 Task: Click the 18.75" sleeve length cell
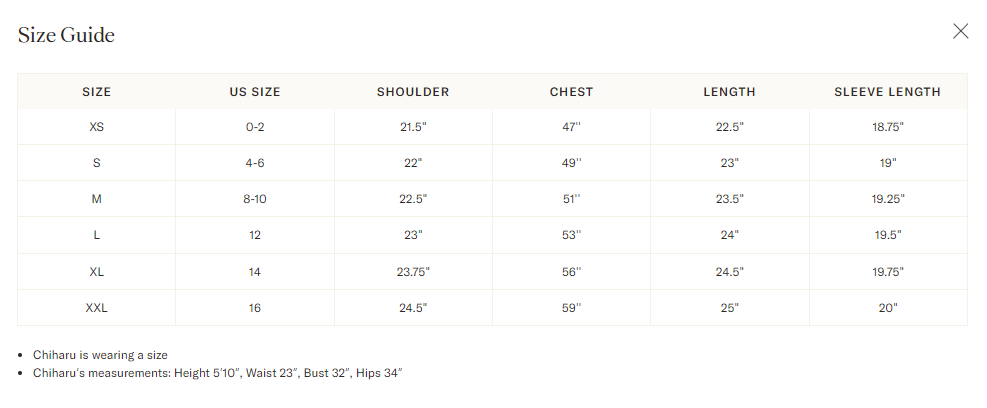[x=887, y=127]
